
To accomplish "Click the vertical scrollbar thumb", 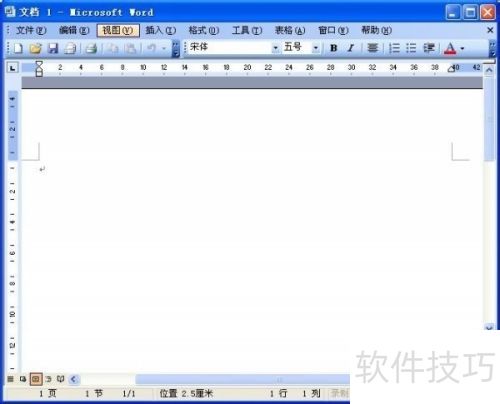I will (x=489, y=118).
